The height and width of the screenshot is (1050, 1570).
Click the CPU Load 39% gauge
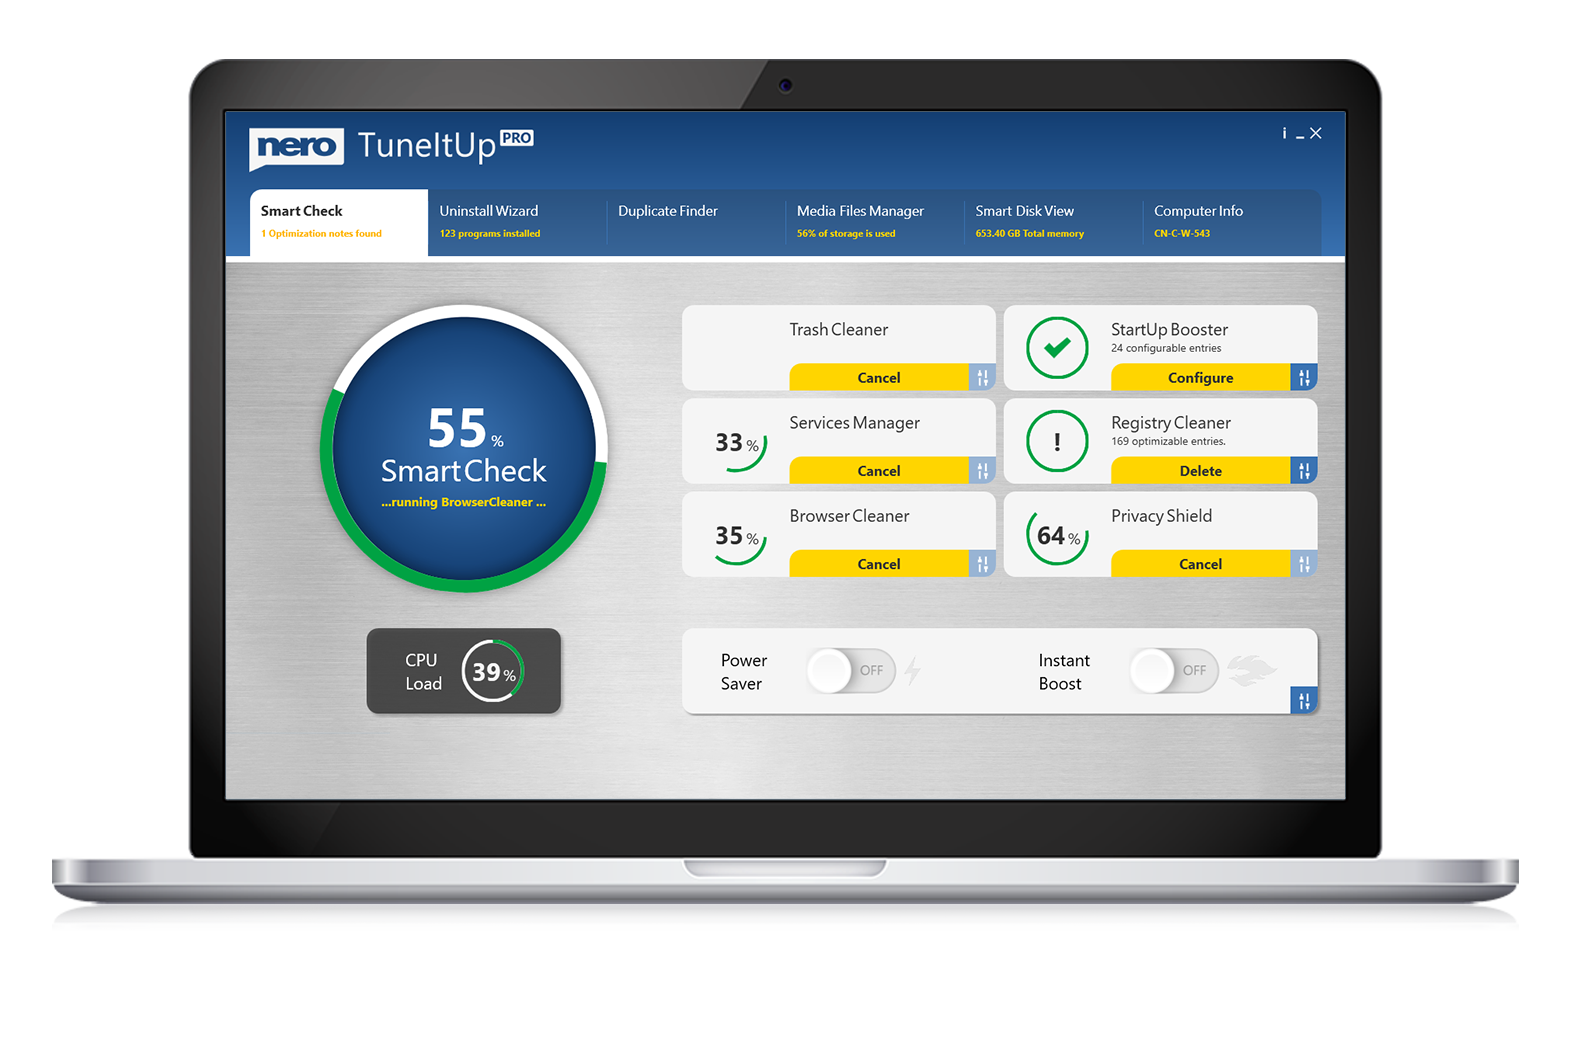[x=492, y=671]
